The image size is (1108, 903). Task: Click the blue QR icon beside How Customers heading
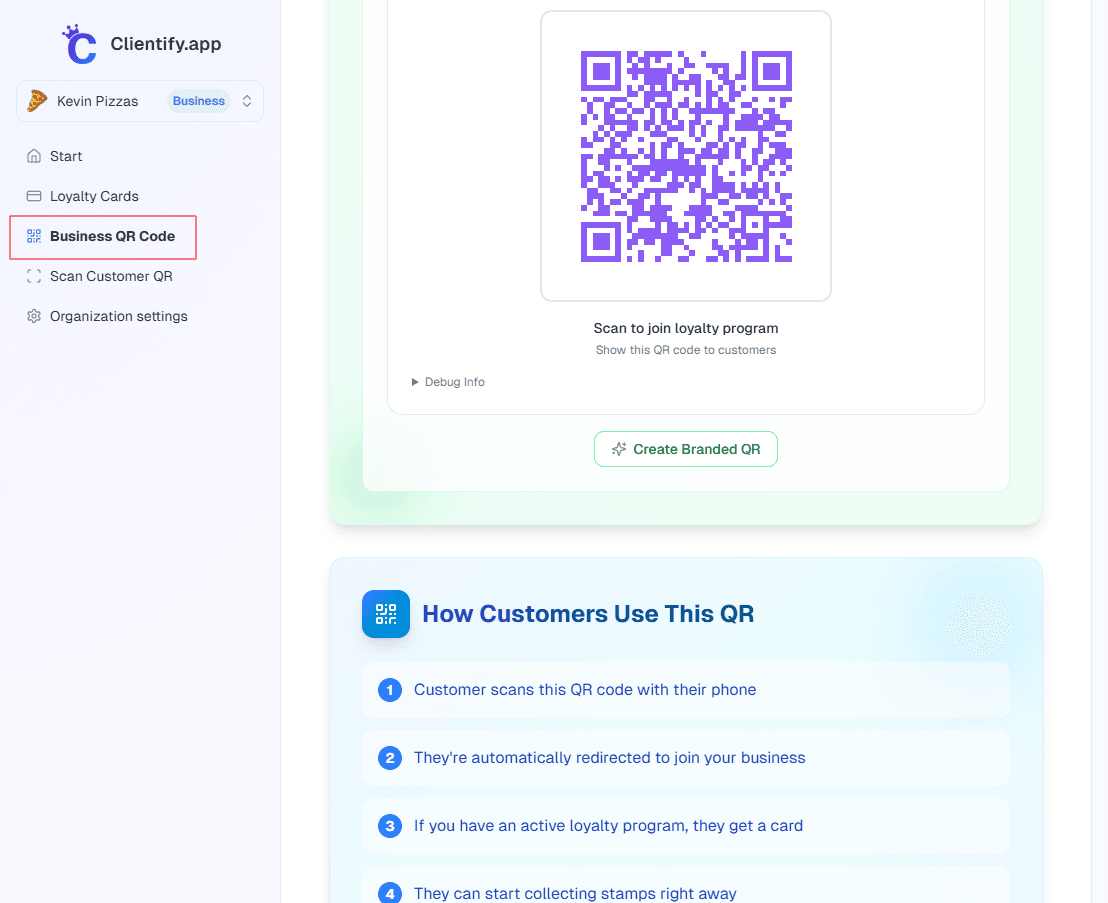pyautogui.click(x=386, y=614)
